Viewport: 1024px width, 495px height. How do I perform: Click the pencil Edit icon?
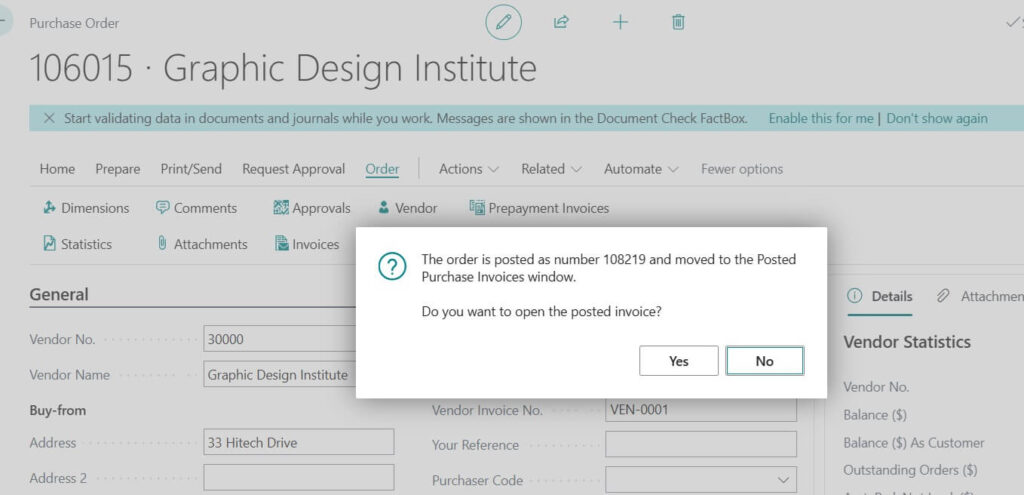point(503,22)
